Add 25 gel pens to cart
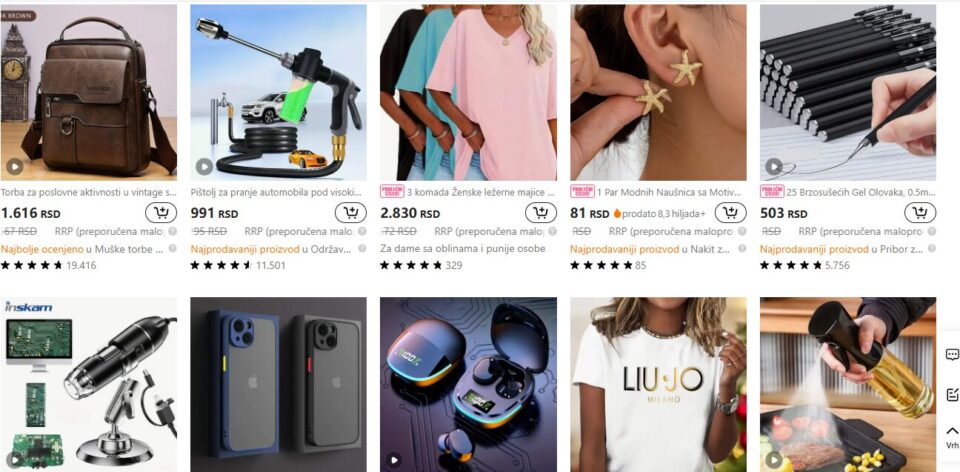Viewport: 960px width, 472px height. [x=920, y=213]
